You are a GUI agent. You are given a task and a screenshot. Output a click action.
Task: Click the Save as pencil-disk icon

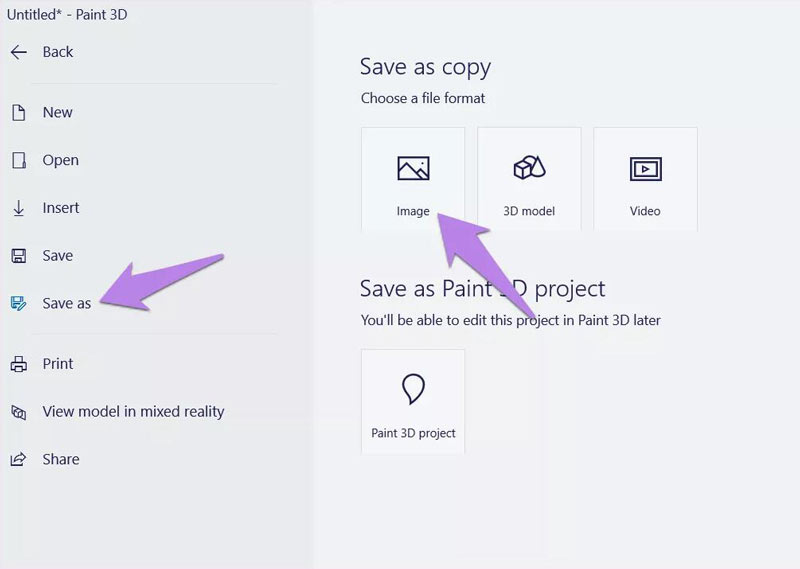[x=19, y=303]
